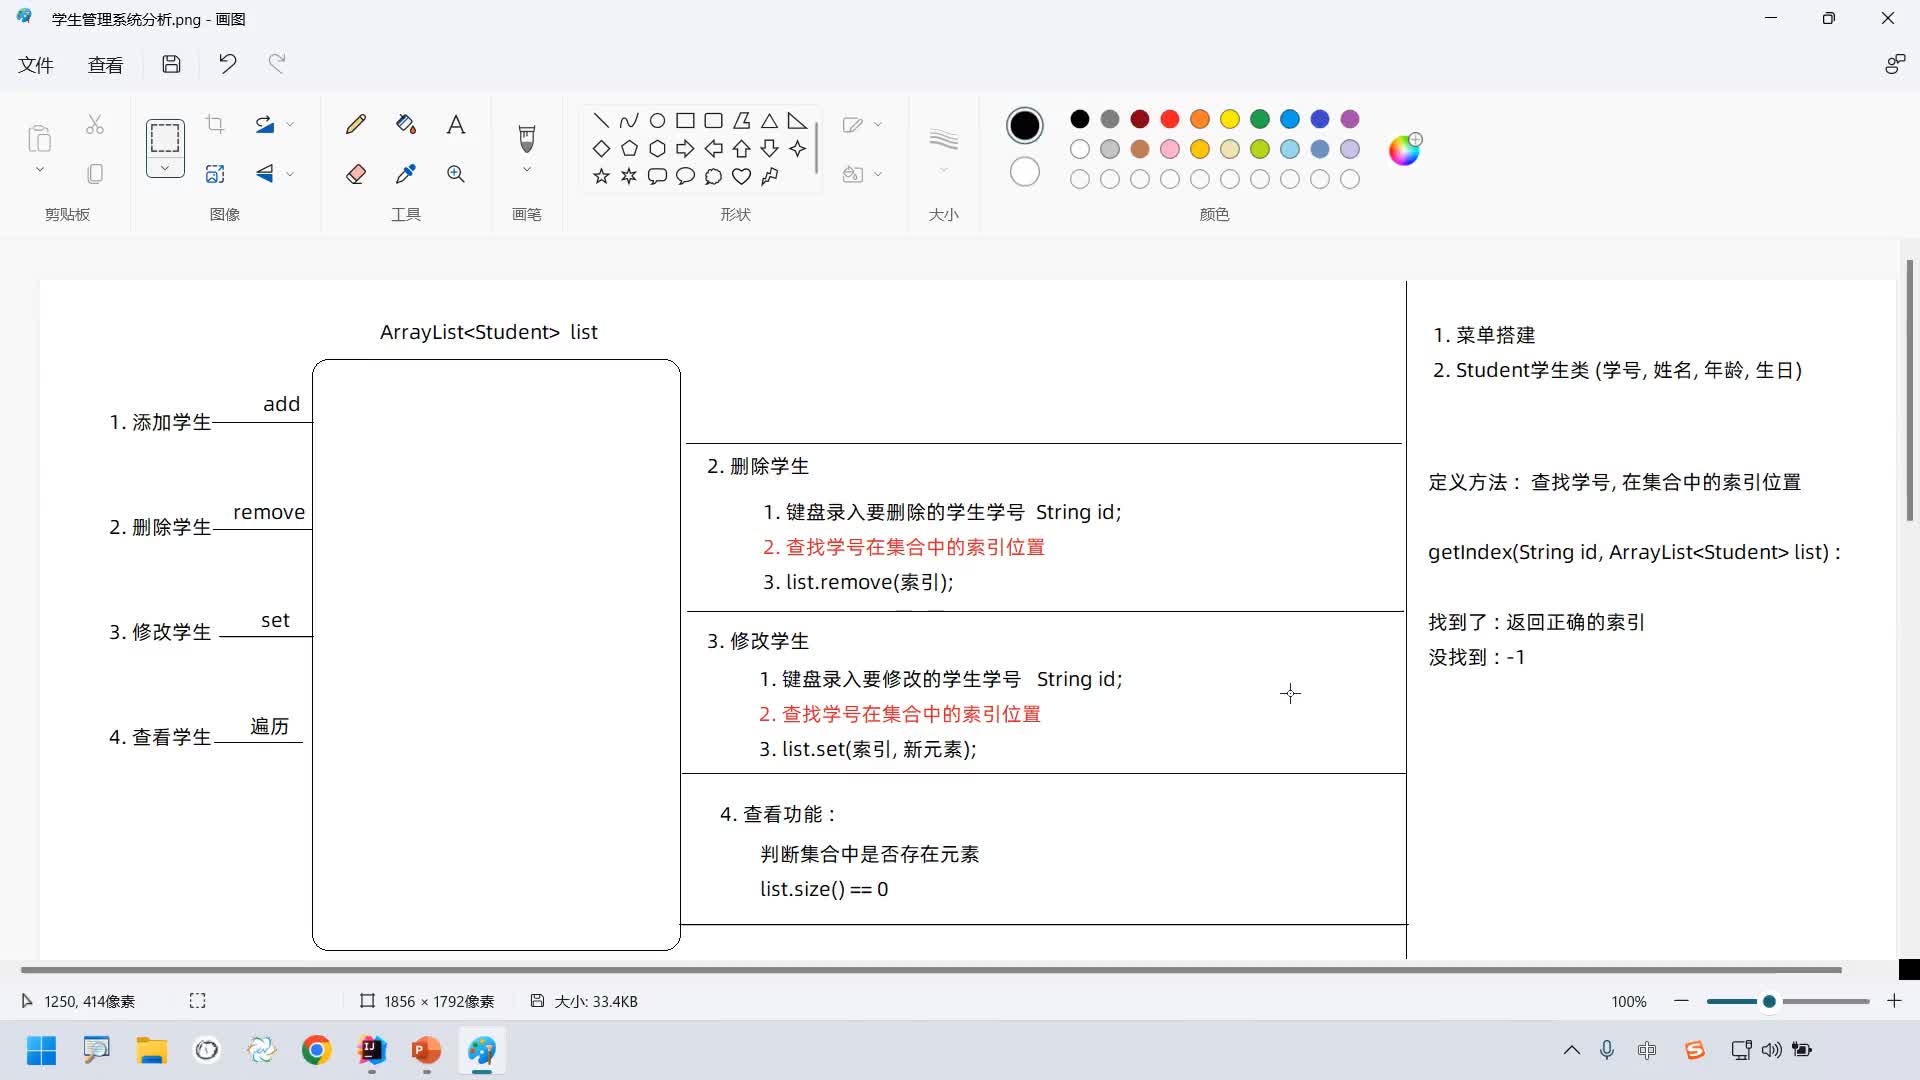Choose the Triangle shape
This screenshot has height=1080, width=1920.
(x=769, y=121)
